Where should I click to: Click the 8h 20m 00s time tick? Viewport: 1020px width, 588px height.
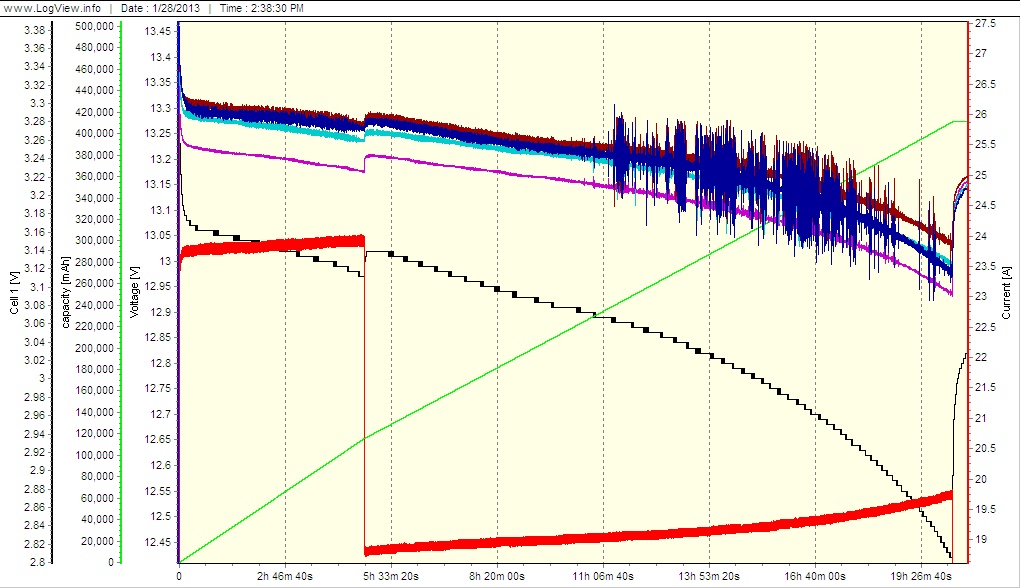click(x=497, y=577)
